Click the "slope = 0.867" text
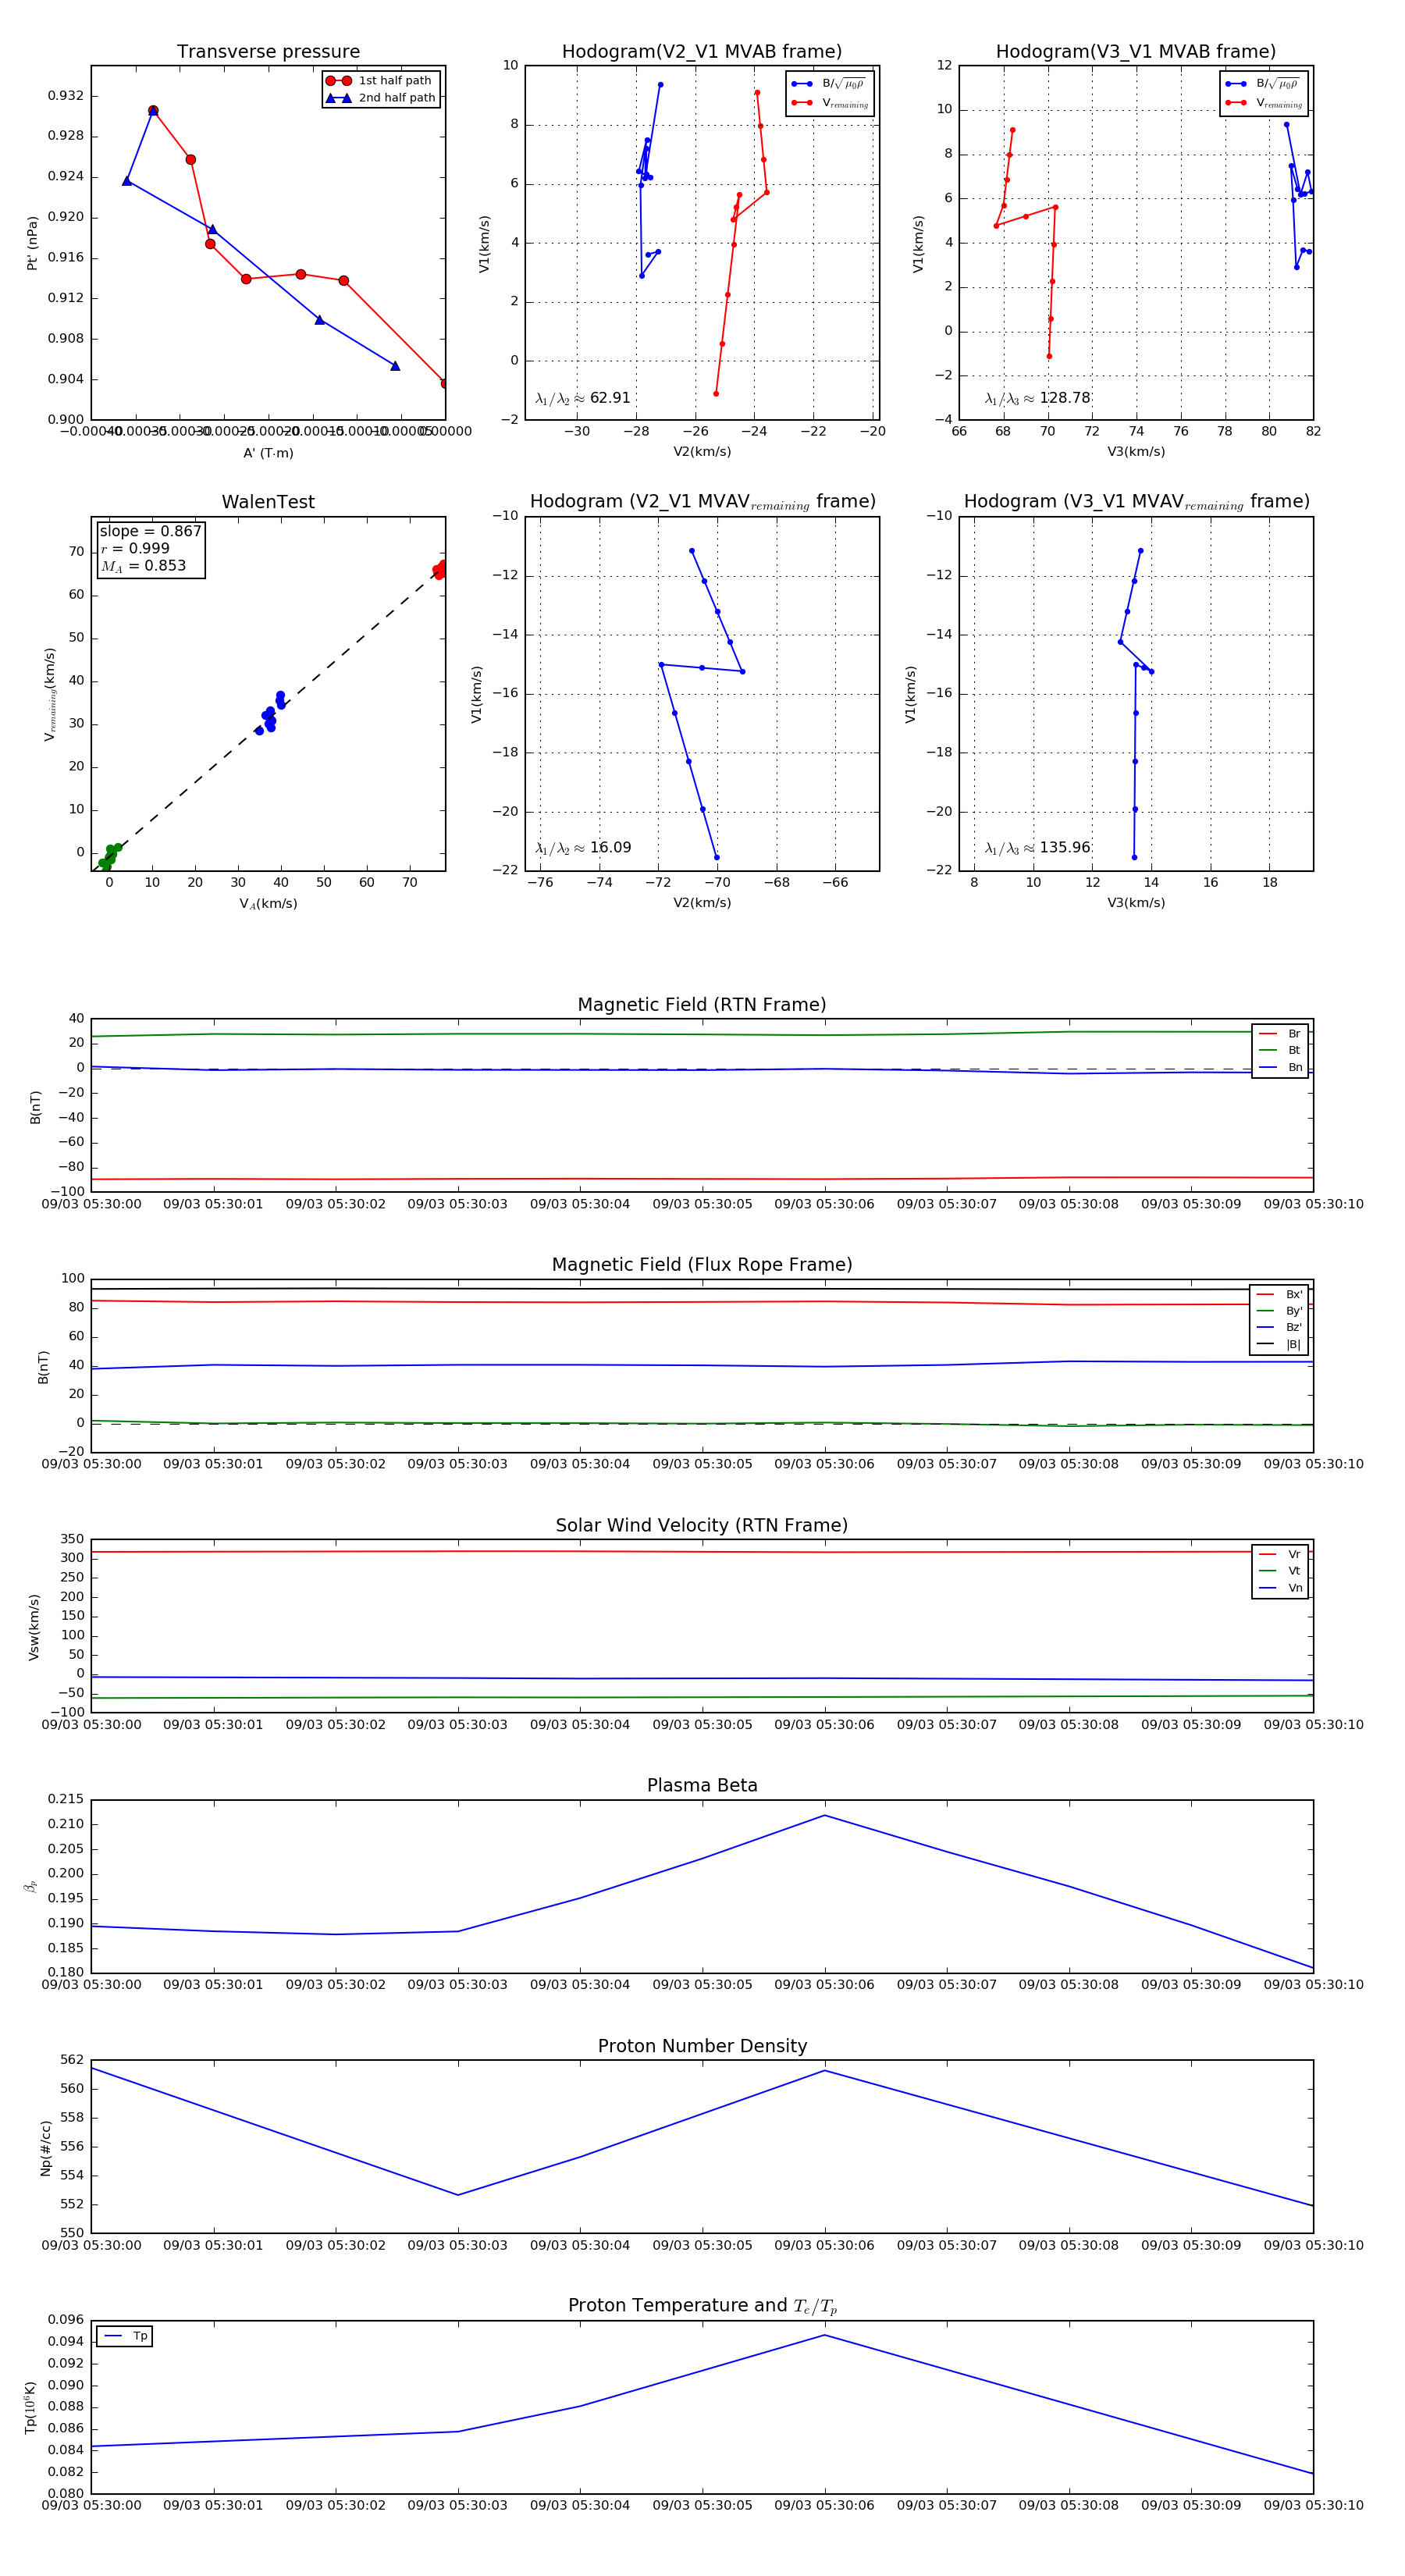This screenshot has height=2576, width=1405. click(x=150, y=531)
